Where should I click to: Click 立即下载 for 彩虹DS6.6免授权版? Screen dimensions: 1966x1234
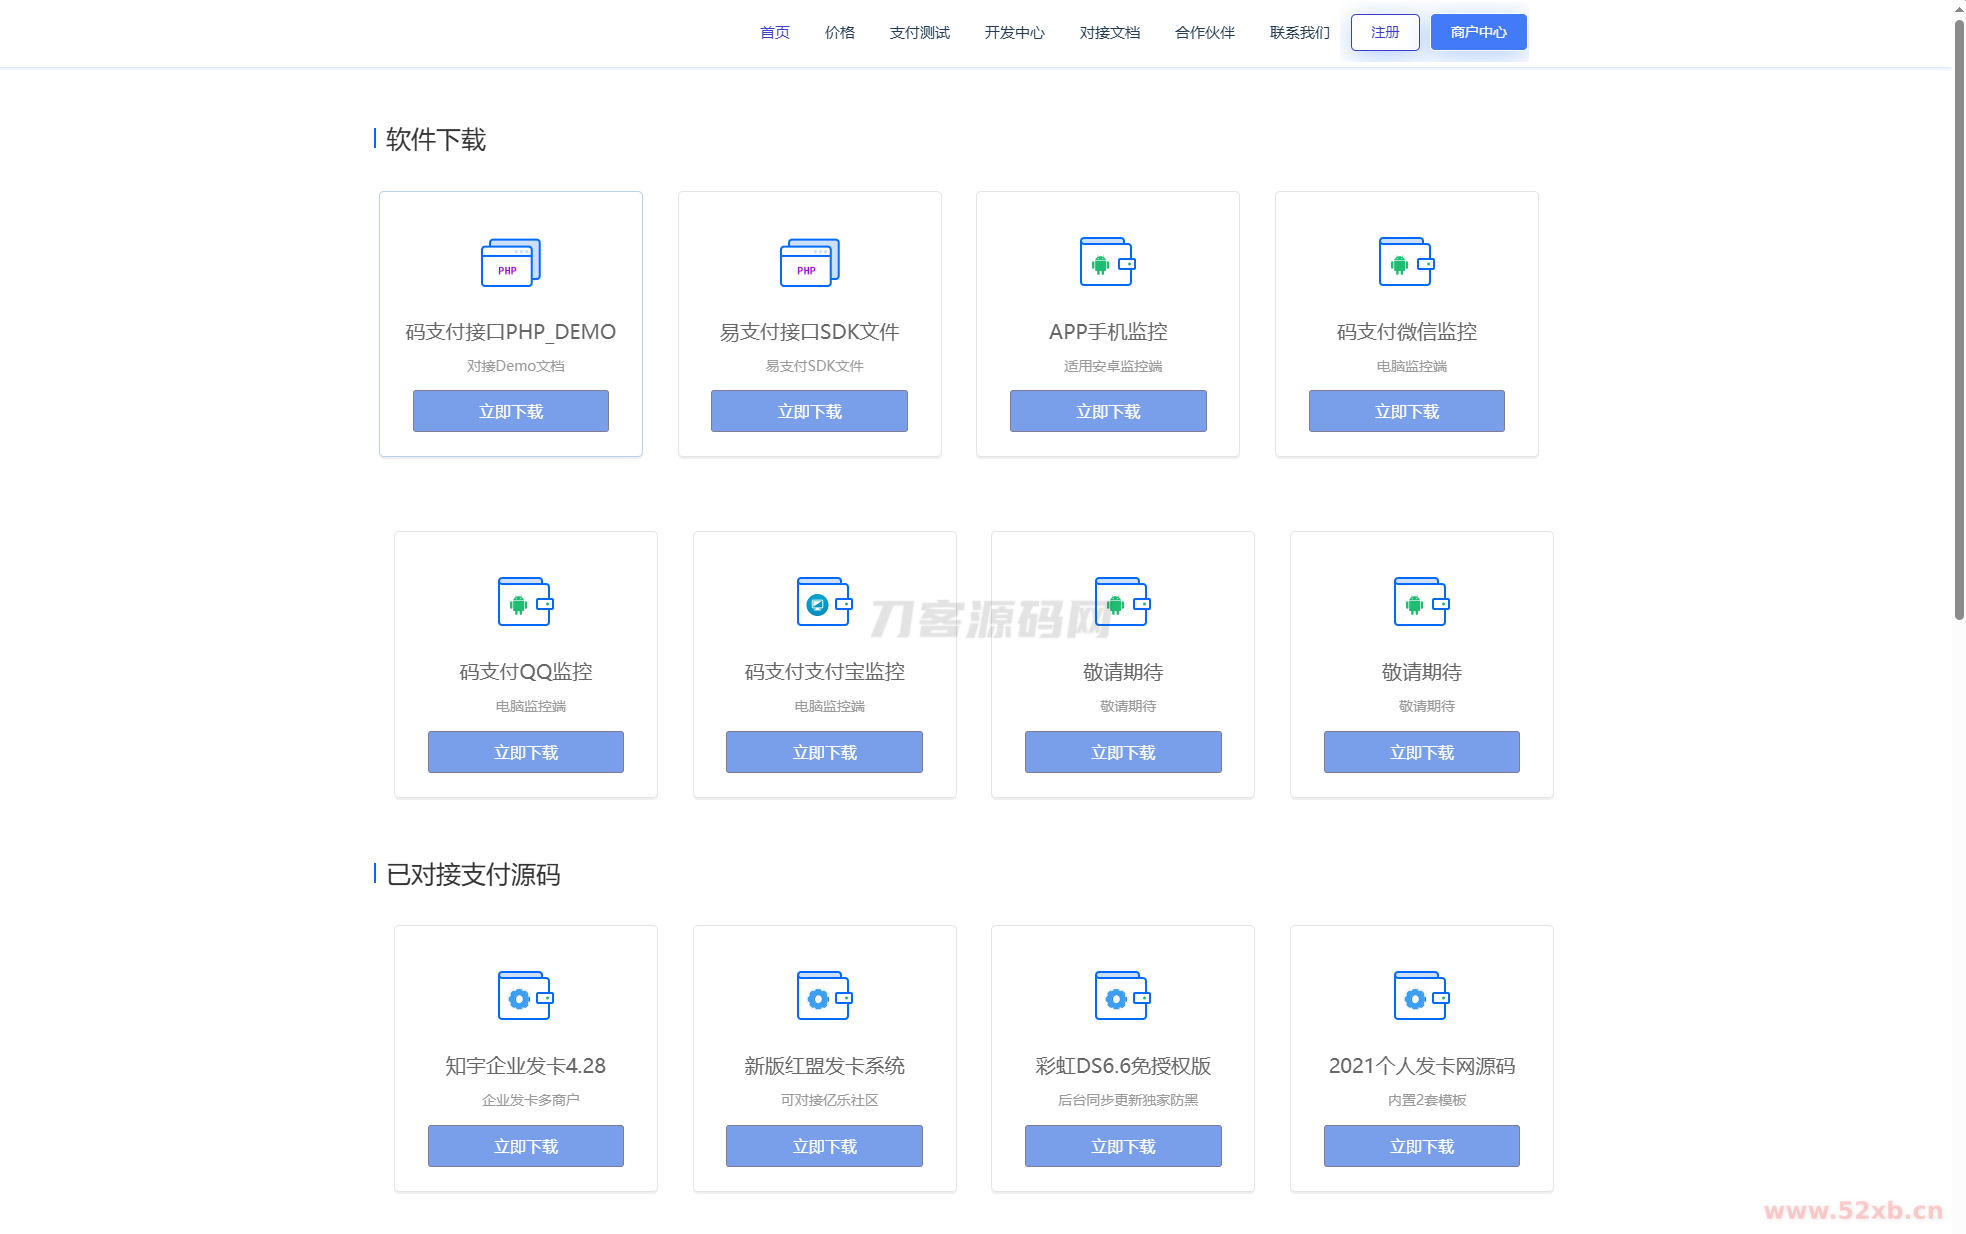point(1122,1146)
